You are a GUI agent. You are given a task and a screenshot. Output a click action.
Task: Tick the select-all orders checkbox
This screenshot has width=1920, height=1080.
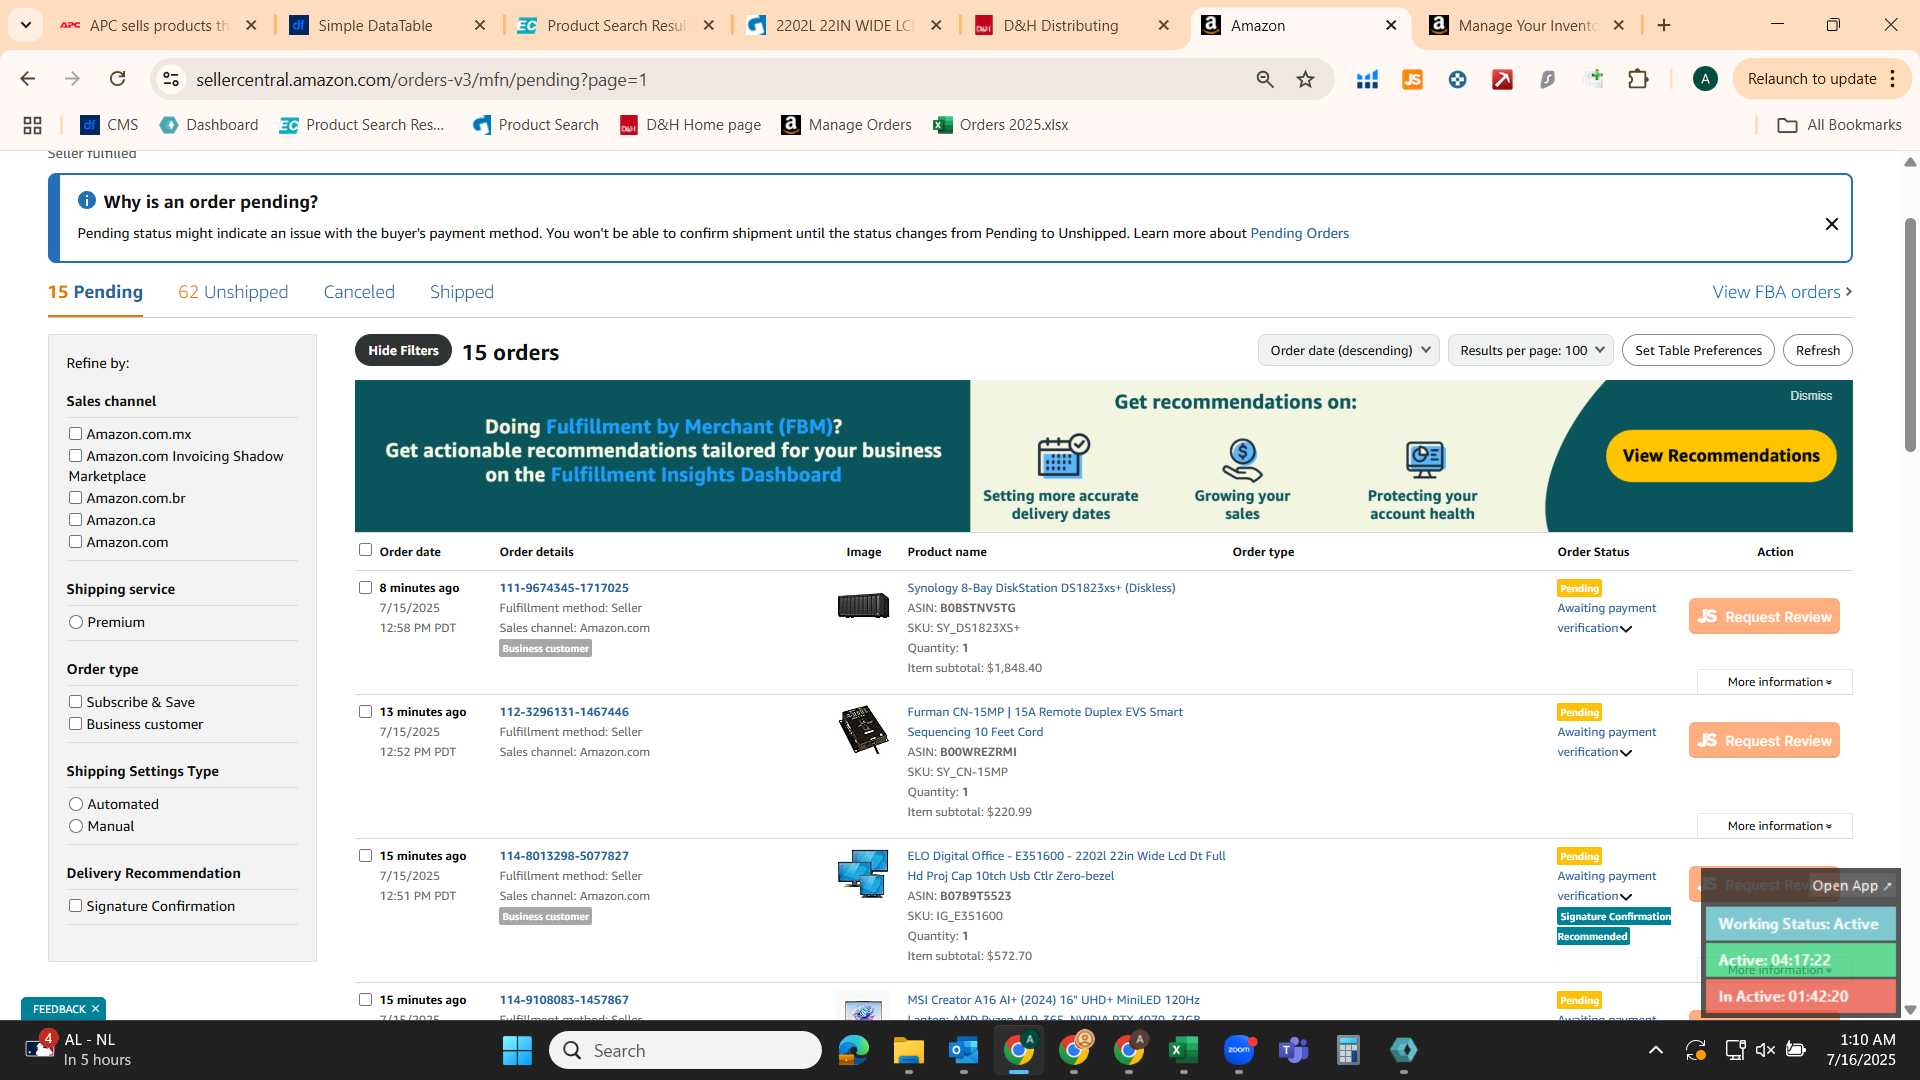pyautogui.click(x=365, y=549)
